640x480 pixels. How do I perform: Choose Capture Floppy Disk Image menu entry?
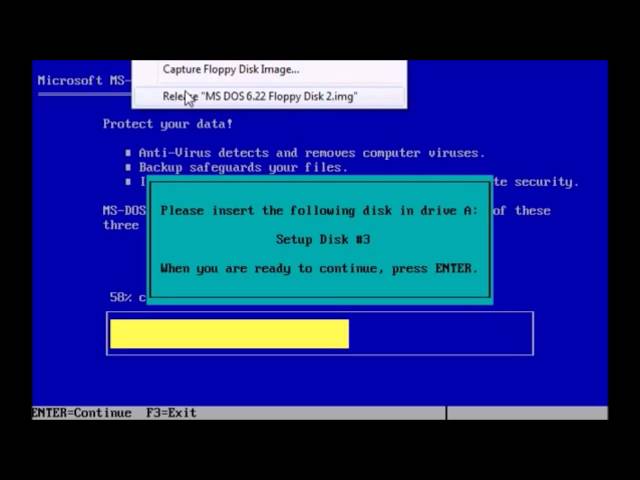(269, 70)
